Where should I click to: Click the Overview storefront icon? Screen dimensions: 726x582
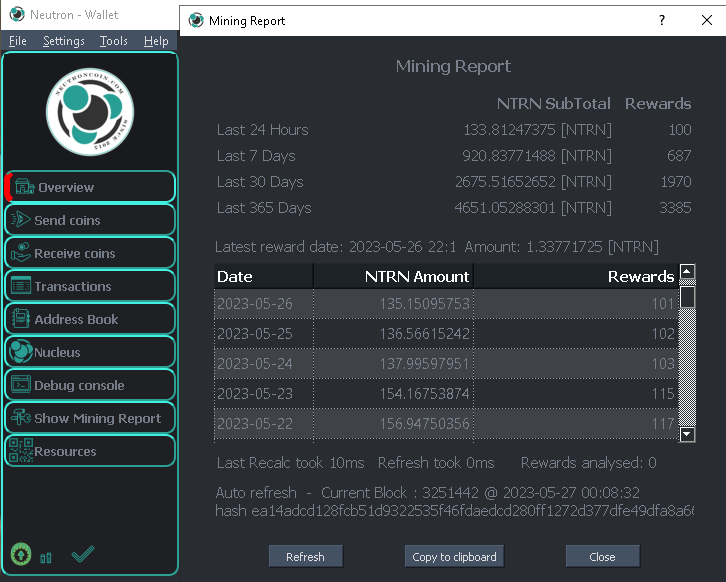tap(24, 187)
